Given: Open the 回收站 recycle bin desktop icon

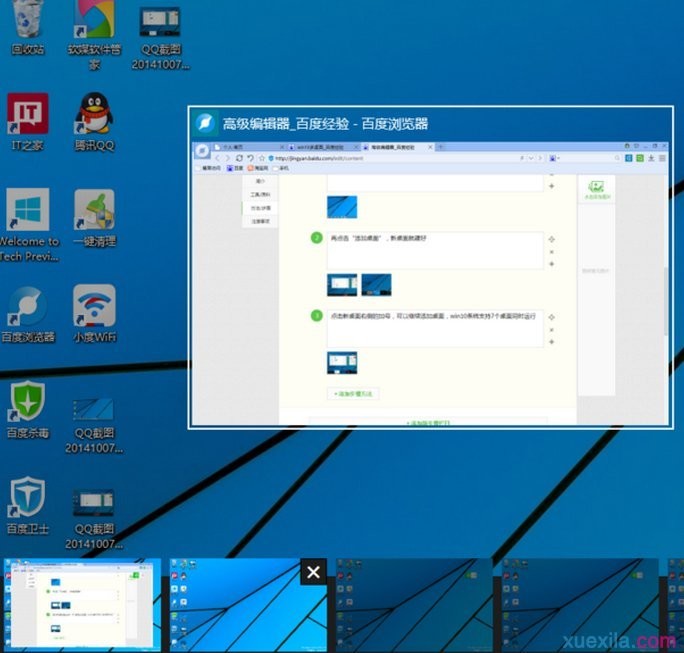Looking at the screenshot, I should click(x=27, y=26).
